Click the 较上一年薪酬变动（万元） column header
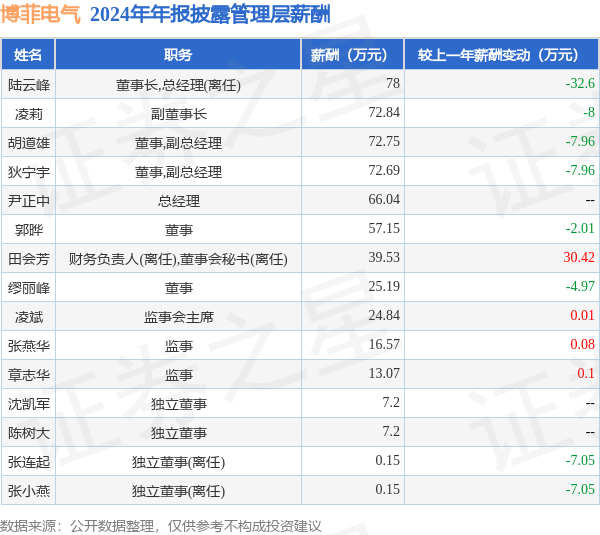The width and height of the screenshot is (600, 535). coord(501,55)
